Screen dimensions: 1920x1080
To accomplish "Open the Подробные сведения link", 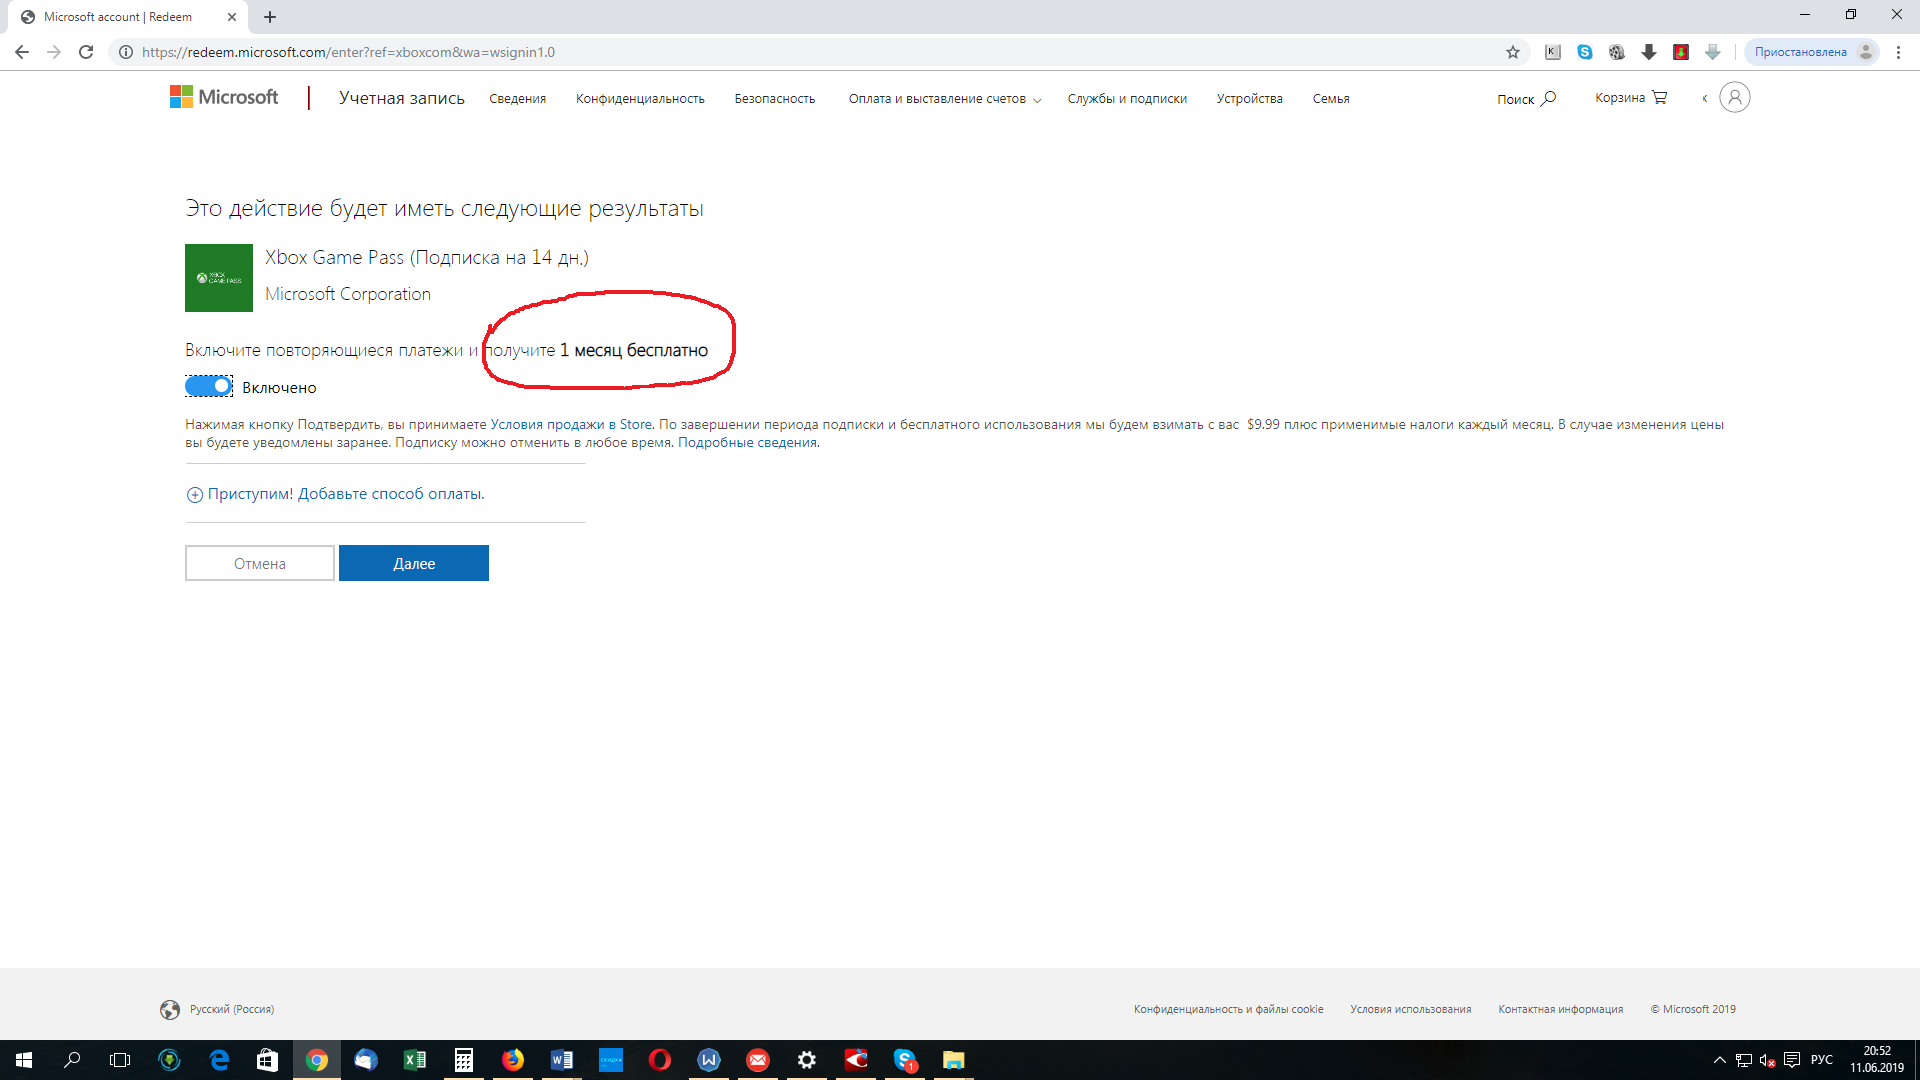I will click(x=747, y=442).
